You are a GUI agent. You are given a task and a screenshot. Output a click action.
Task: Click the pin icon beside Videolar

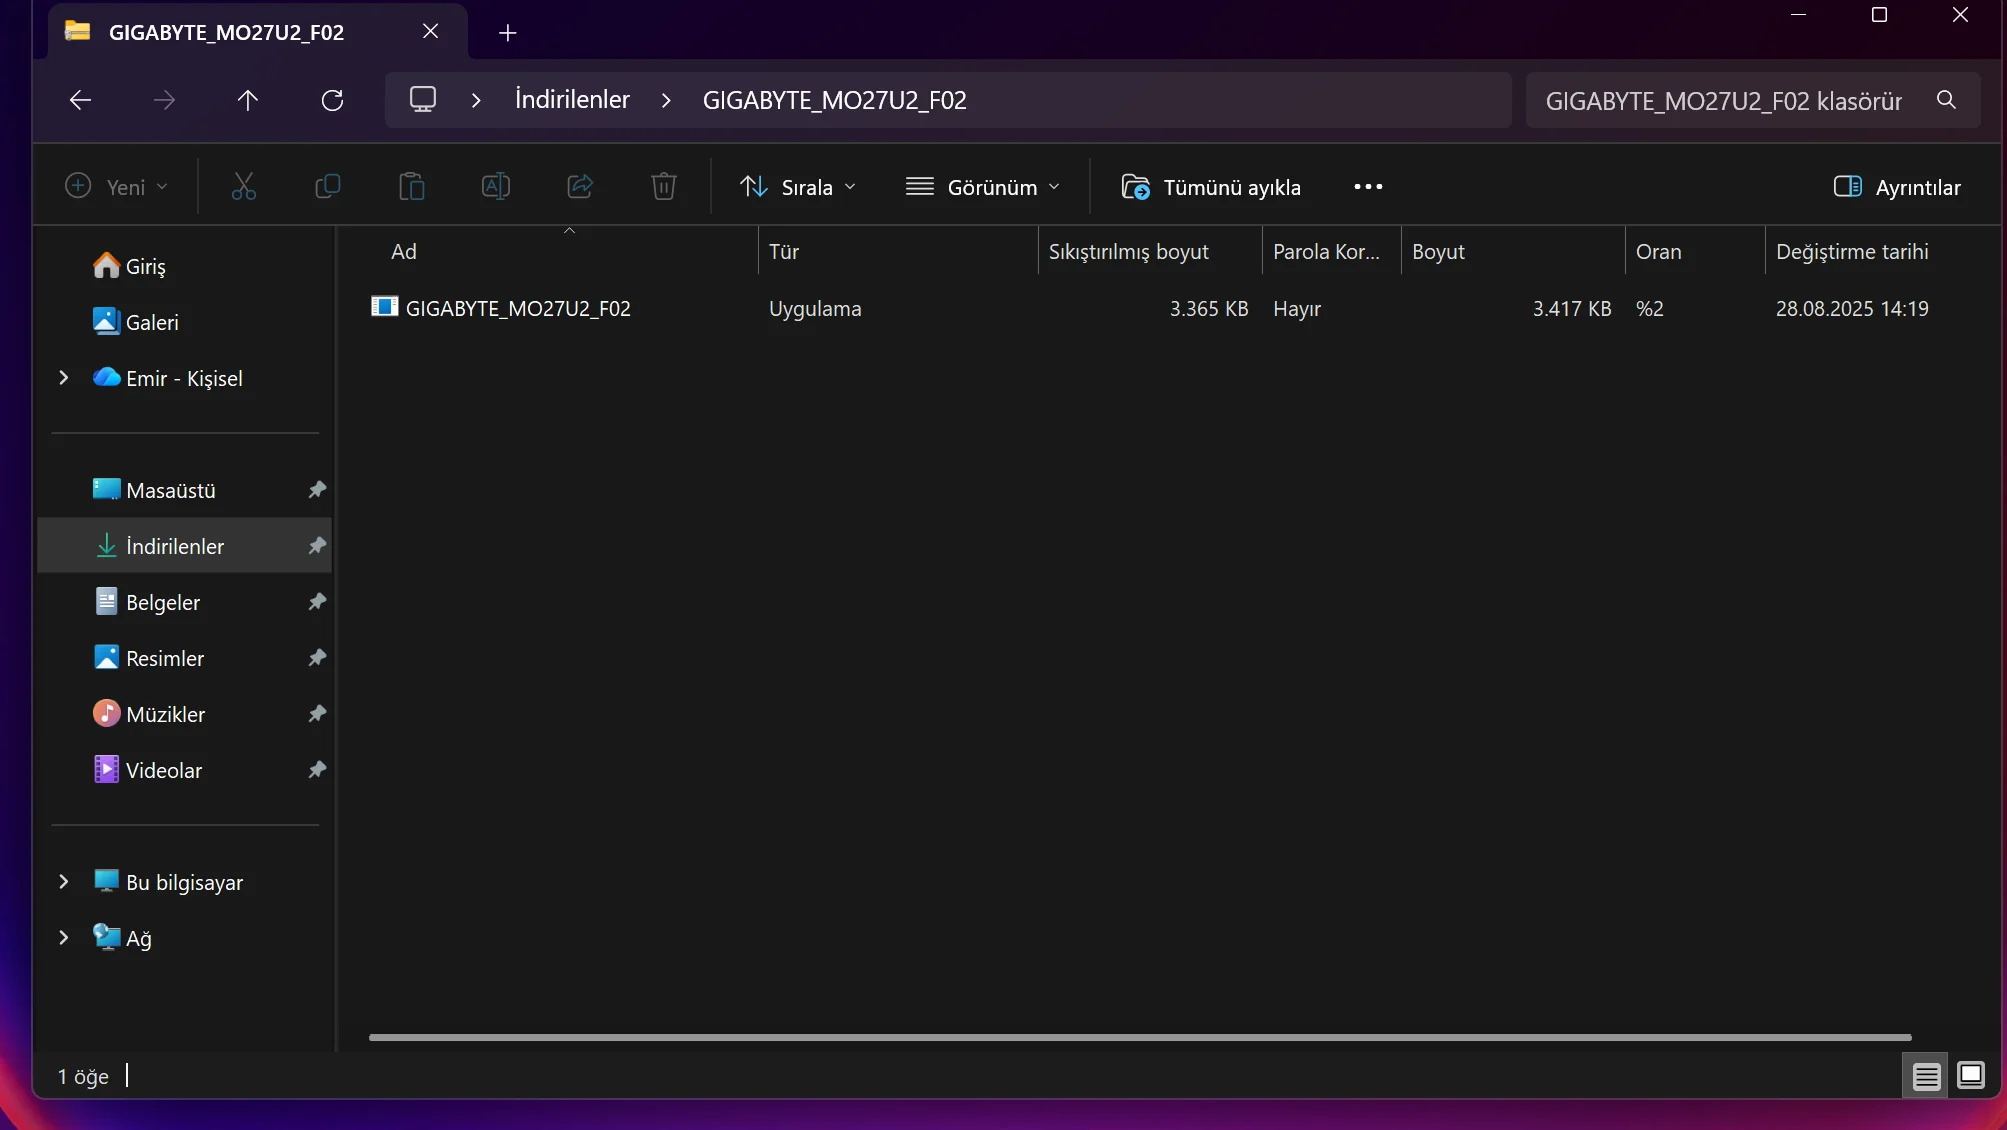point(317,770)
